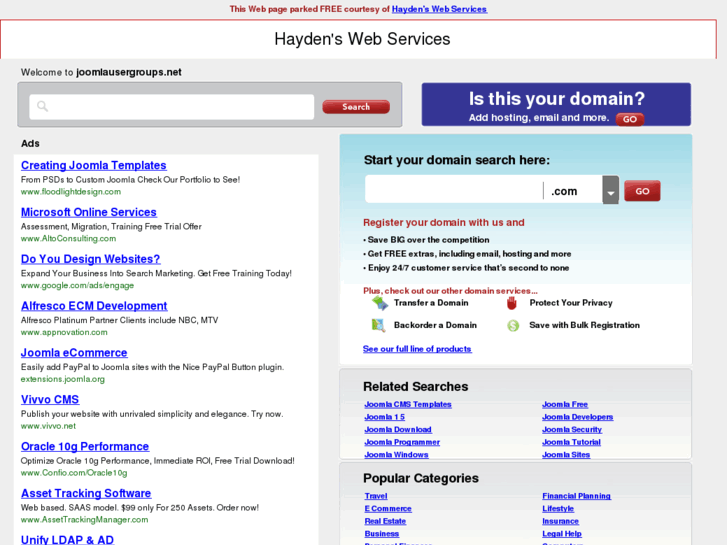Click Protect Your Privacy text link
Image resolution: width=727 pixels, height=545 pixels.
tap(571, 303)
